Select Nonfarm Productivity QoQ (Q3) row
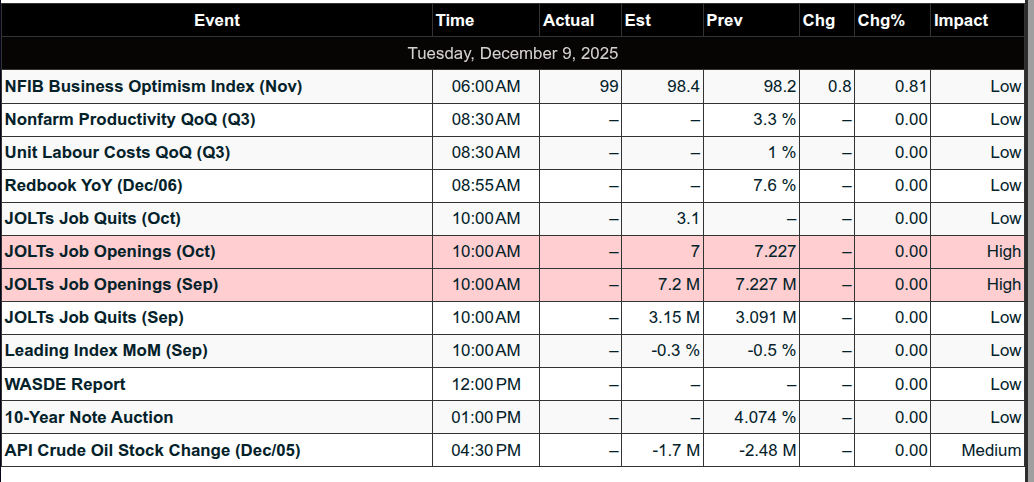This screenshot has width=1034, height=482. tap(130, 120)
